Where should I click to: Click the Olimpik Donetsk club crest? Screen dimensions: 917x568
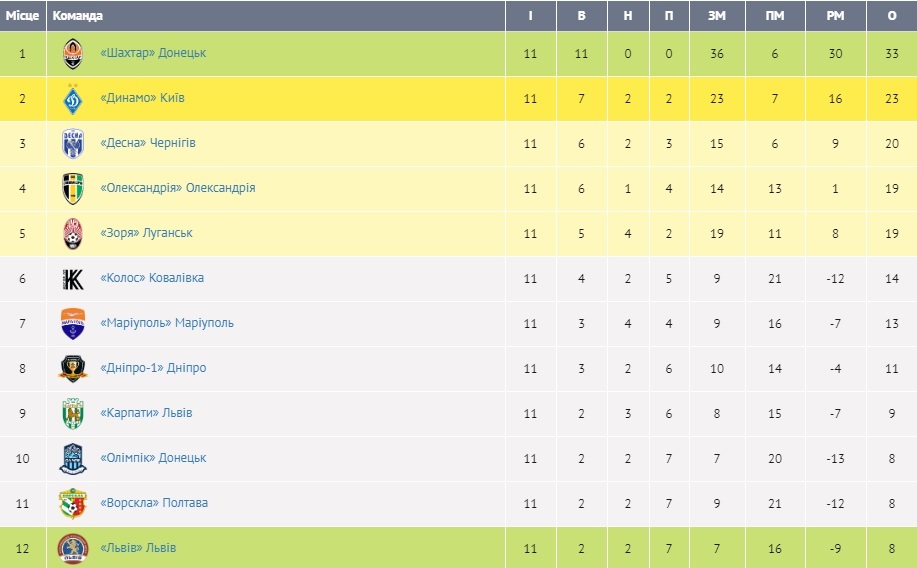(73, 458)
